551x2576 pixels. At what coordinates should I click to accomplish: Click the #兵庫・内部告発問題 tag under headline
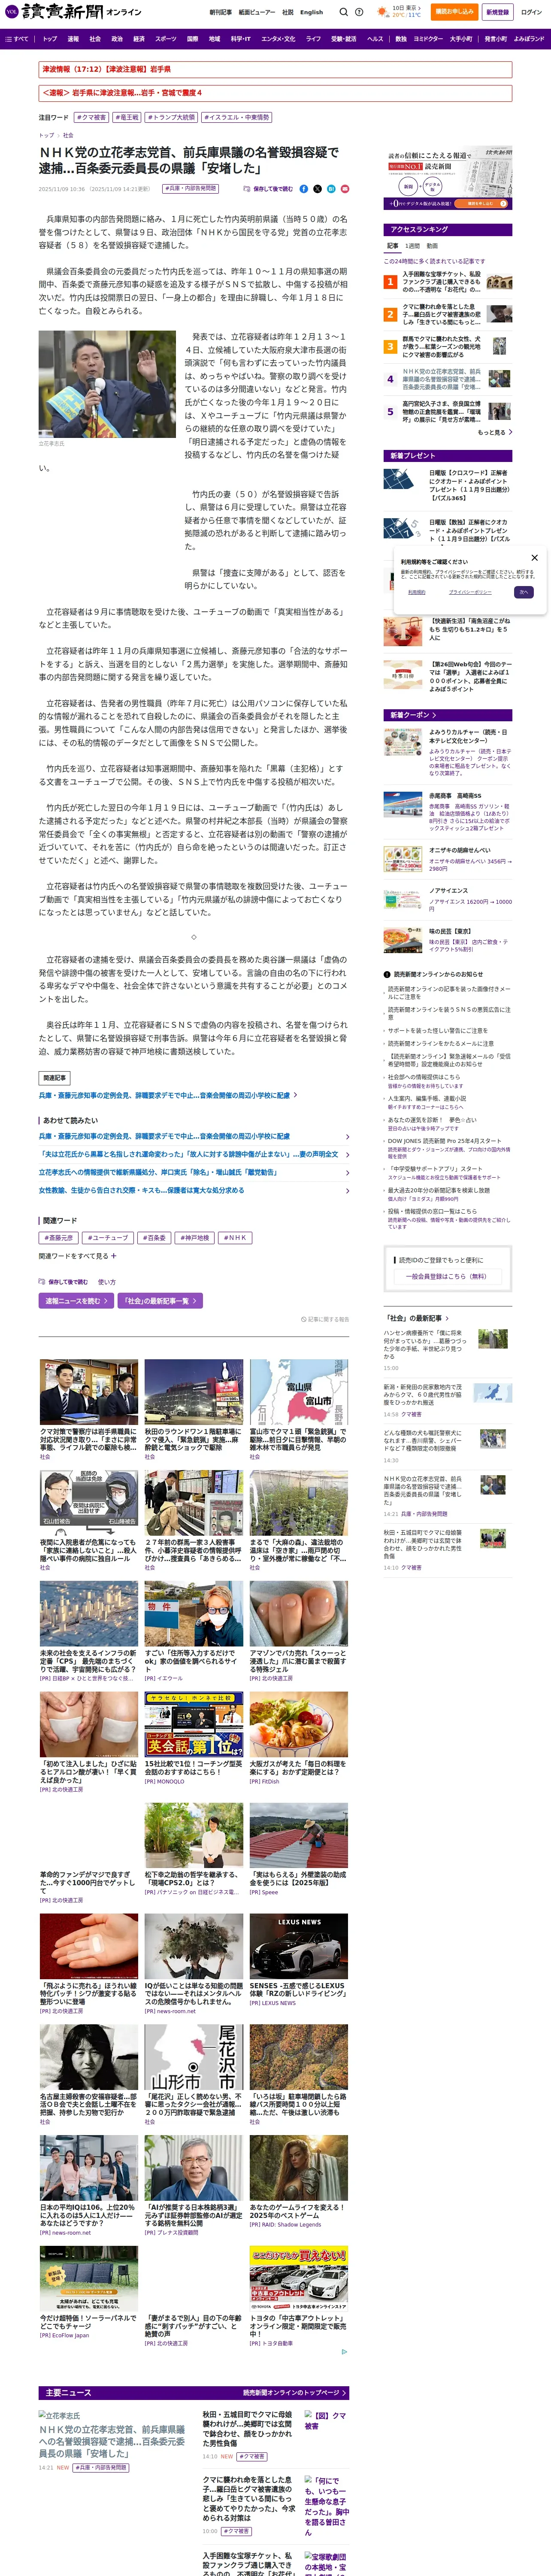tap(190, 188)
